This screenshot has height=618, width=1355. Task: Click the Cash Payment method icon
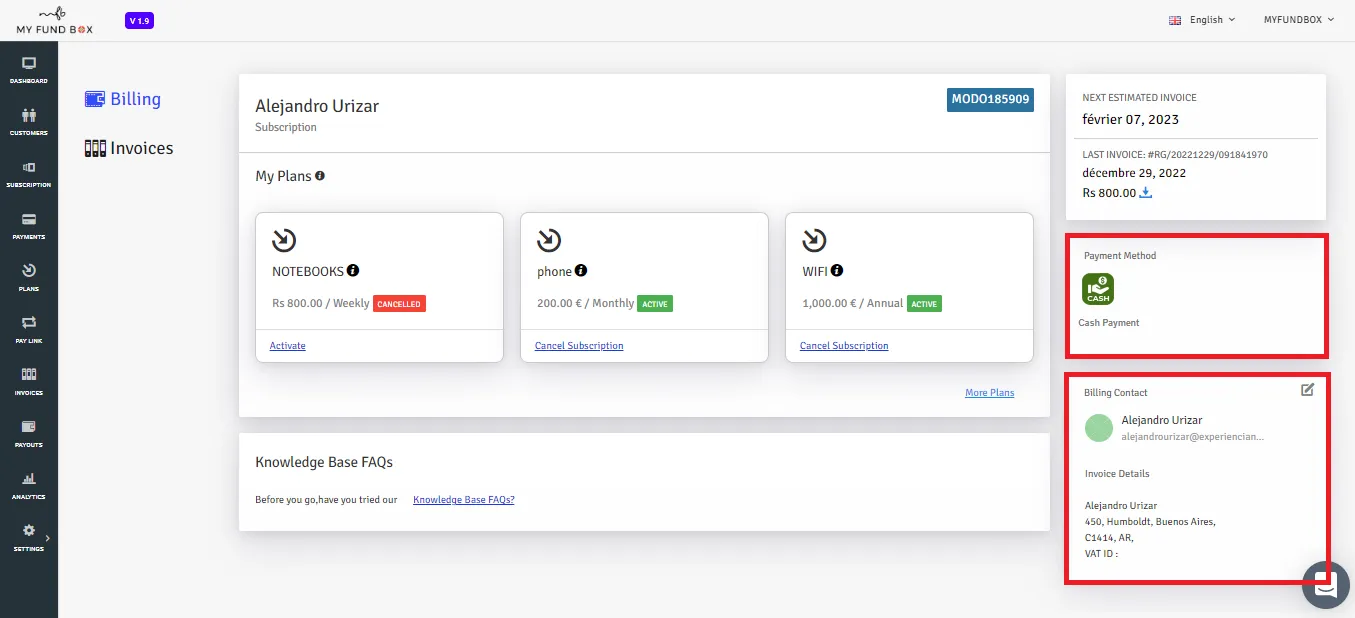pyautogui.click(x=1098, y=289)
